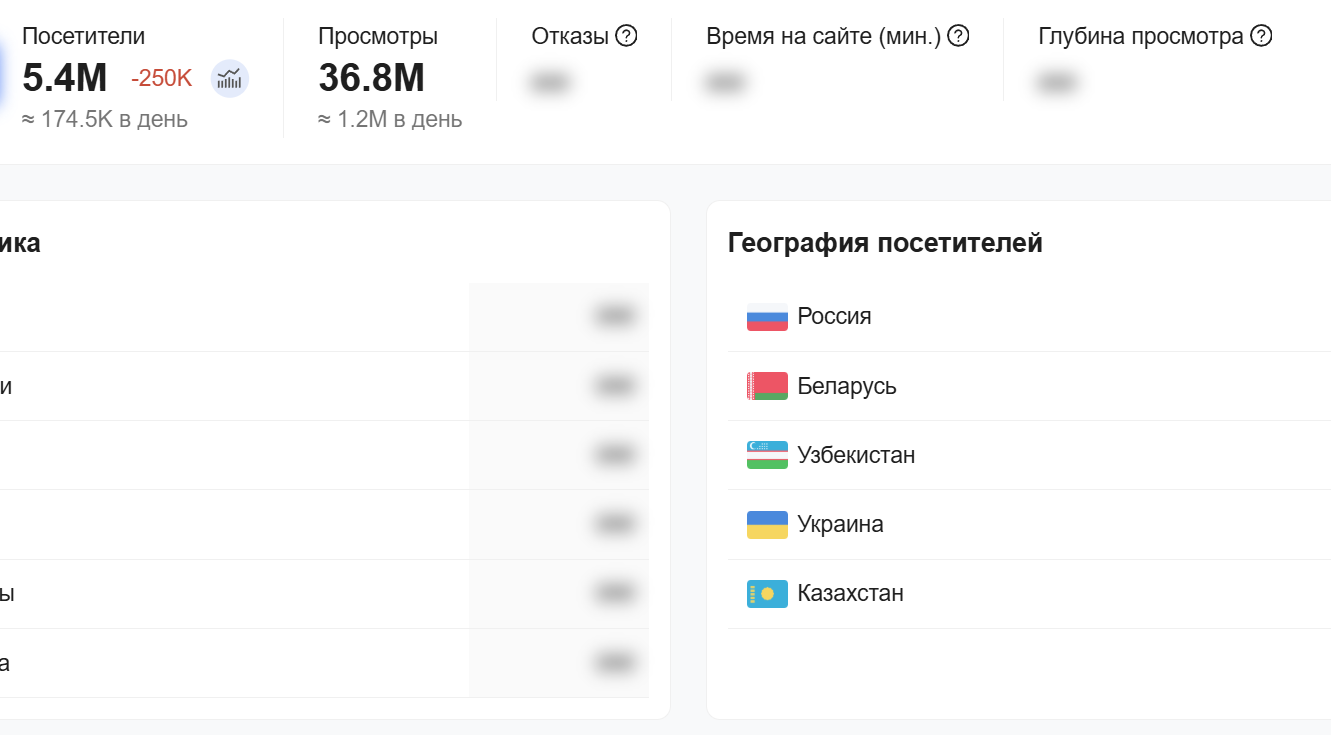Open the Казахстан country row
This screenshot has width=1331, height=735.
(850, 594)
